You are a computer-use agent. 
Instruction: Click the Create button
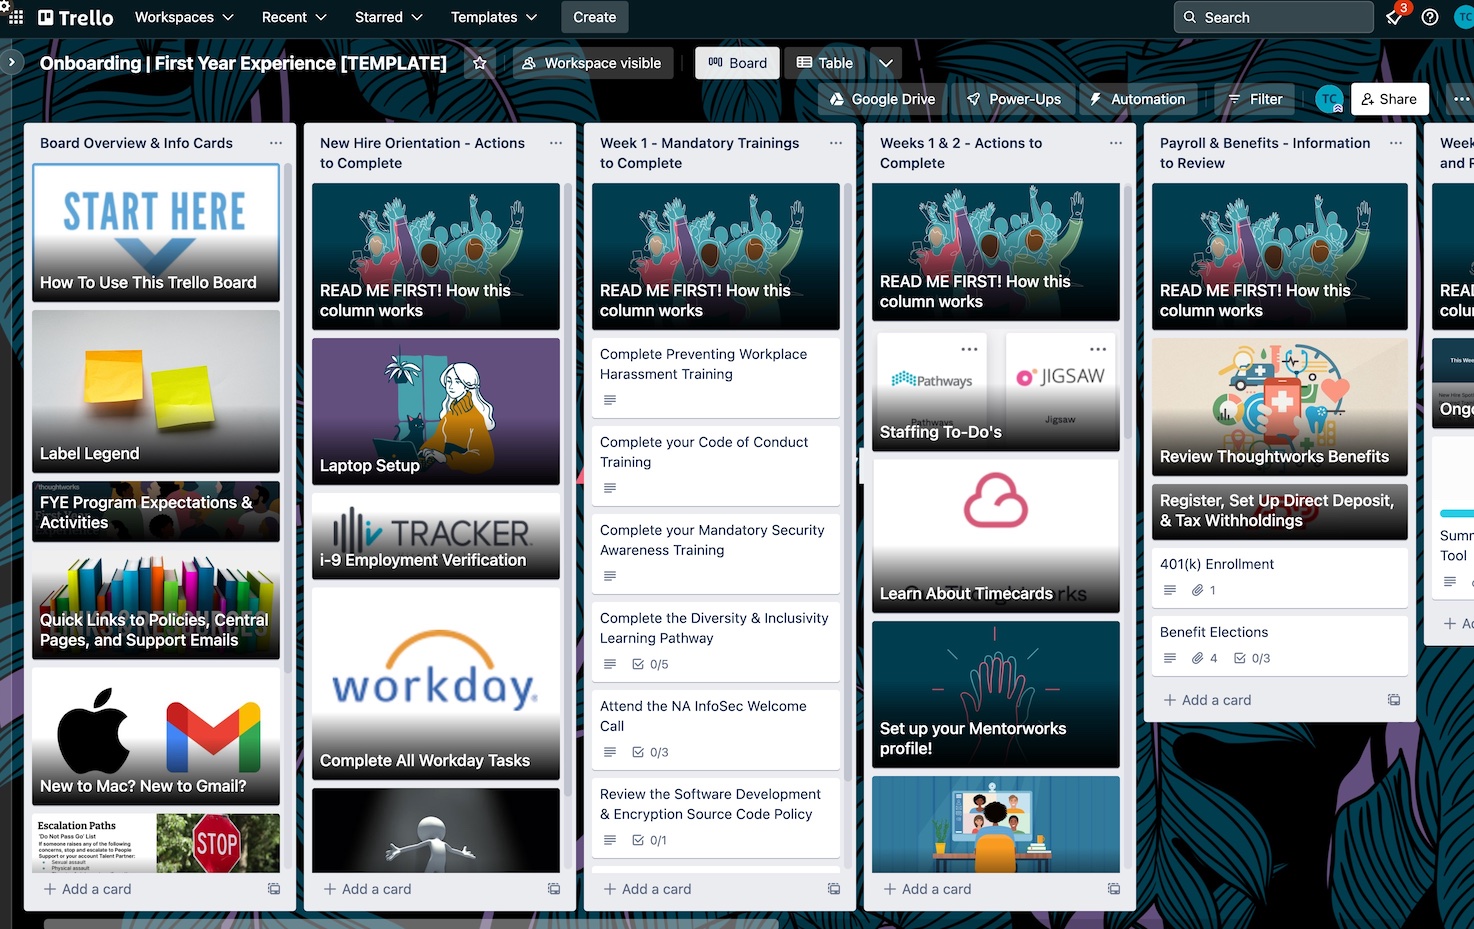595,17
